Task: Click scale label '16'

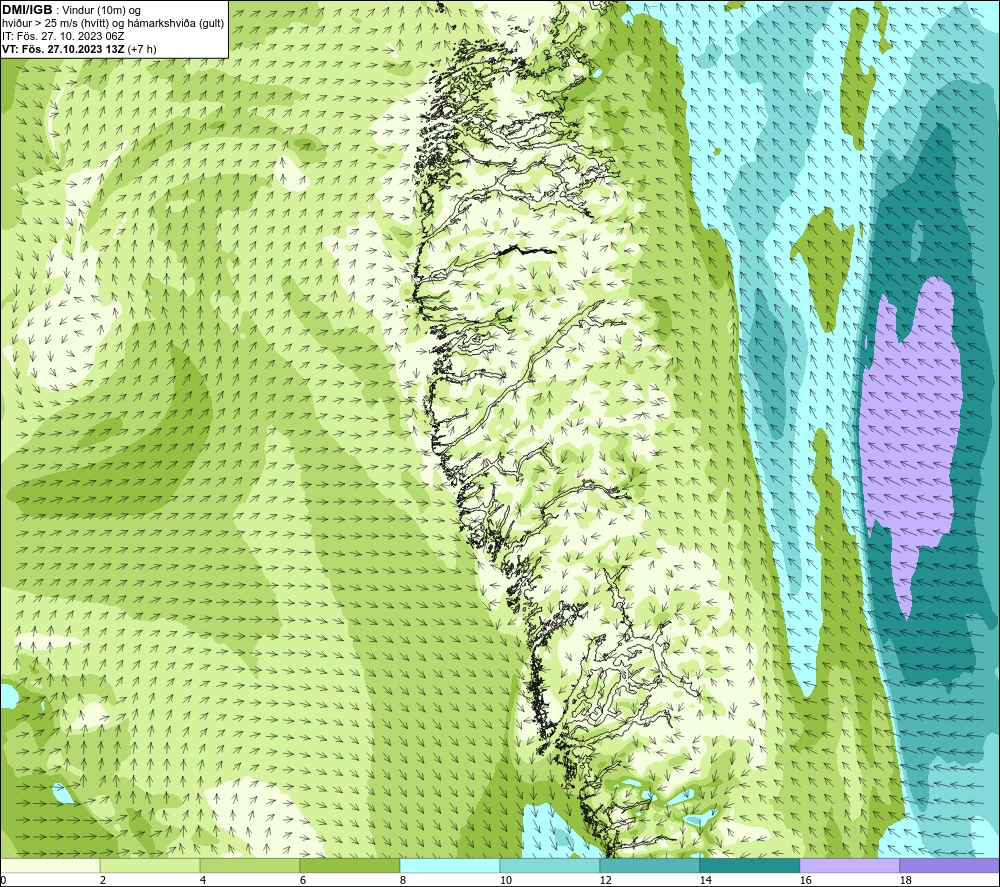Action: (x=805, y=880)
